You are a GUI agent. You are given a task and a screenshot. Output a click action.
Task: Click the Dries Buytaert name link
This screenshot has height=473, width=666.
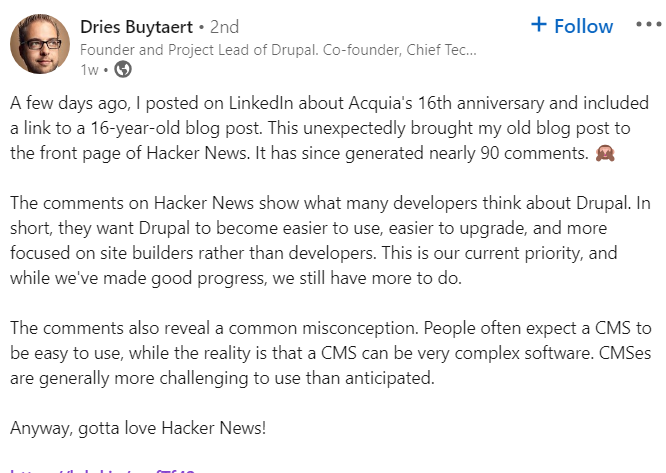pyautogui.click(x=136, y=27)
